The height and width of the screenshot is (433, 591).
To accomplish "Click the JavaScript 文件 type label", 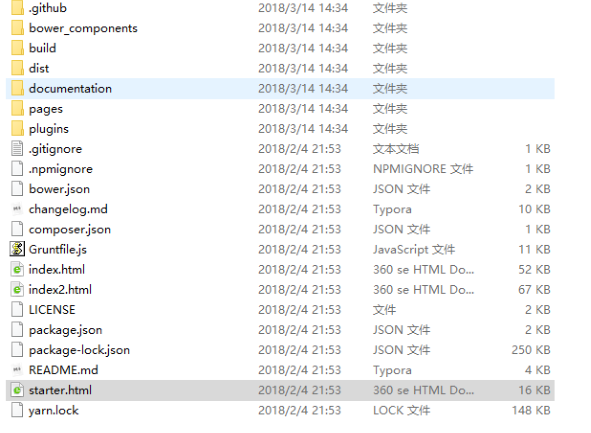I will click(414, 249).
